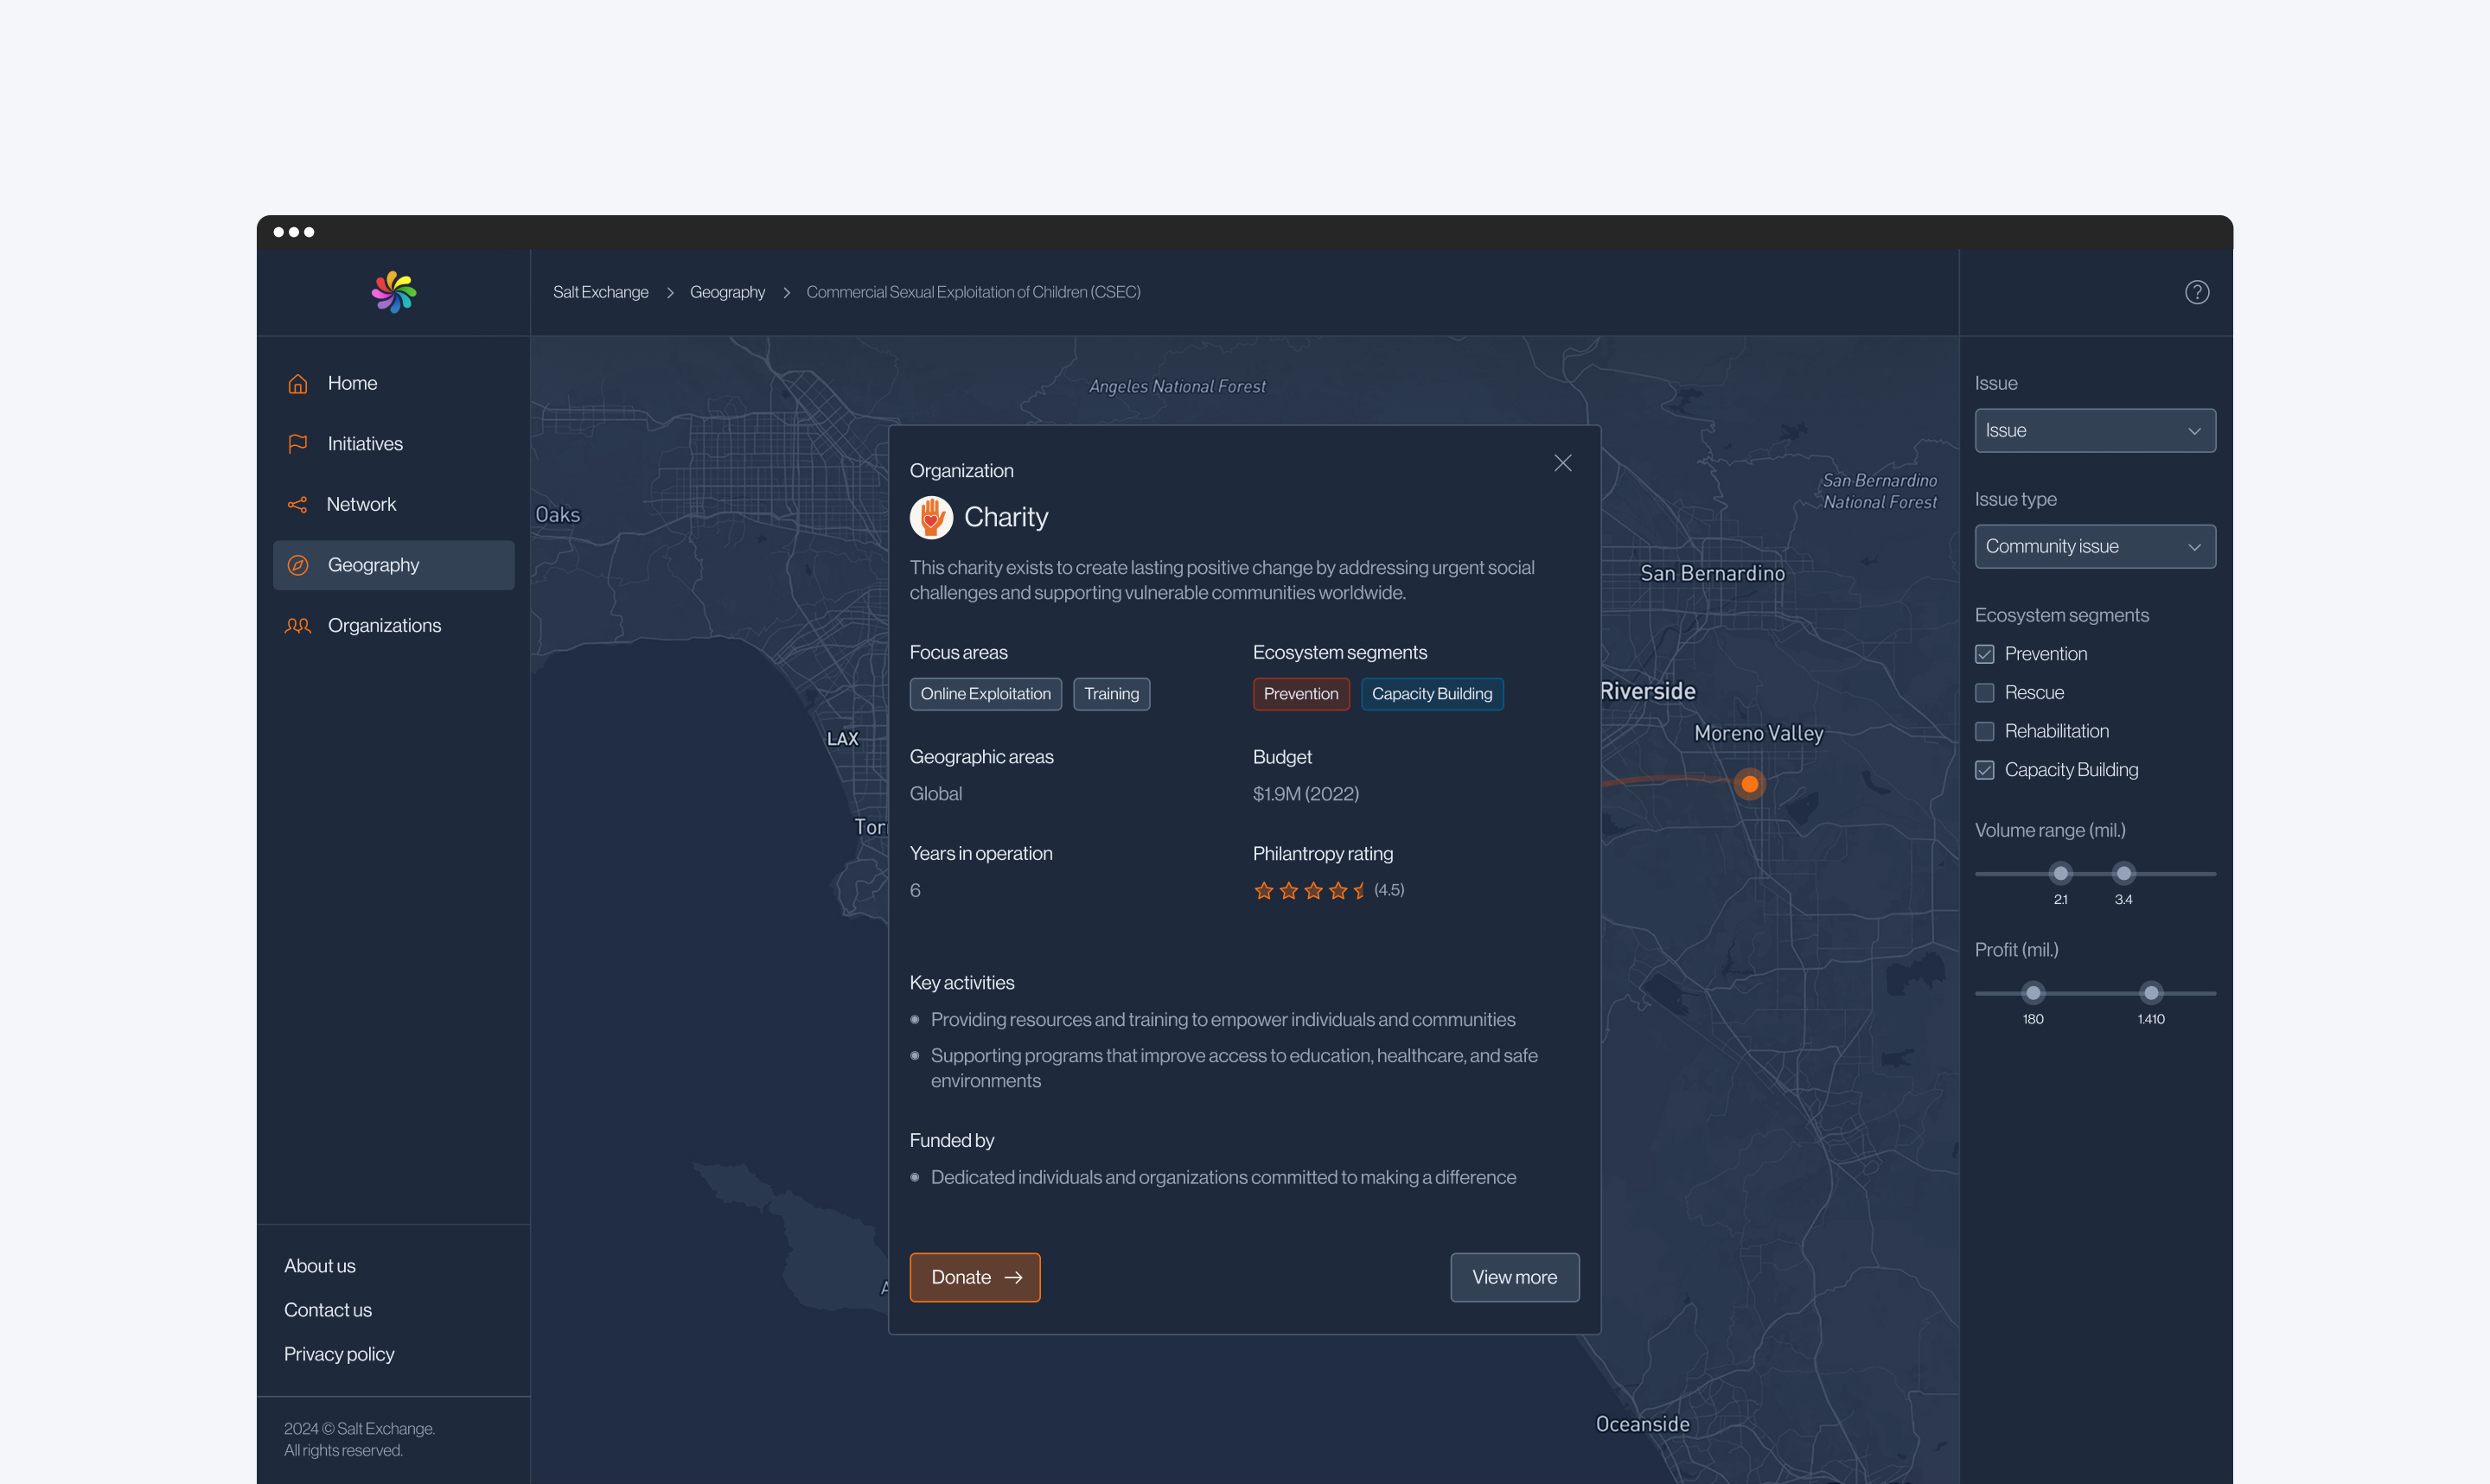The image size is (2490, 1484).
Task: Click the Volume range 3.4 slider handle
Action: (x=2123, y=873)
